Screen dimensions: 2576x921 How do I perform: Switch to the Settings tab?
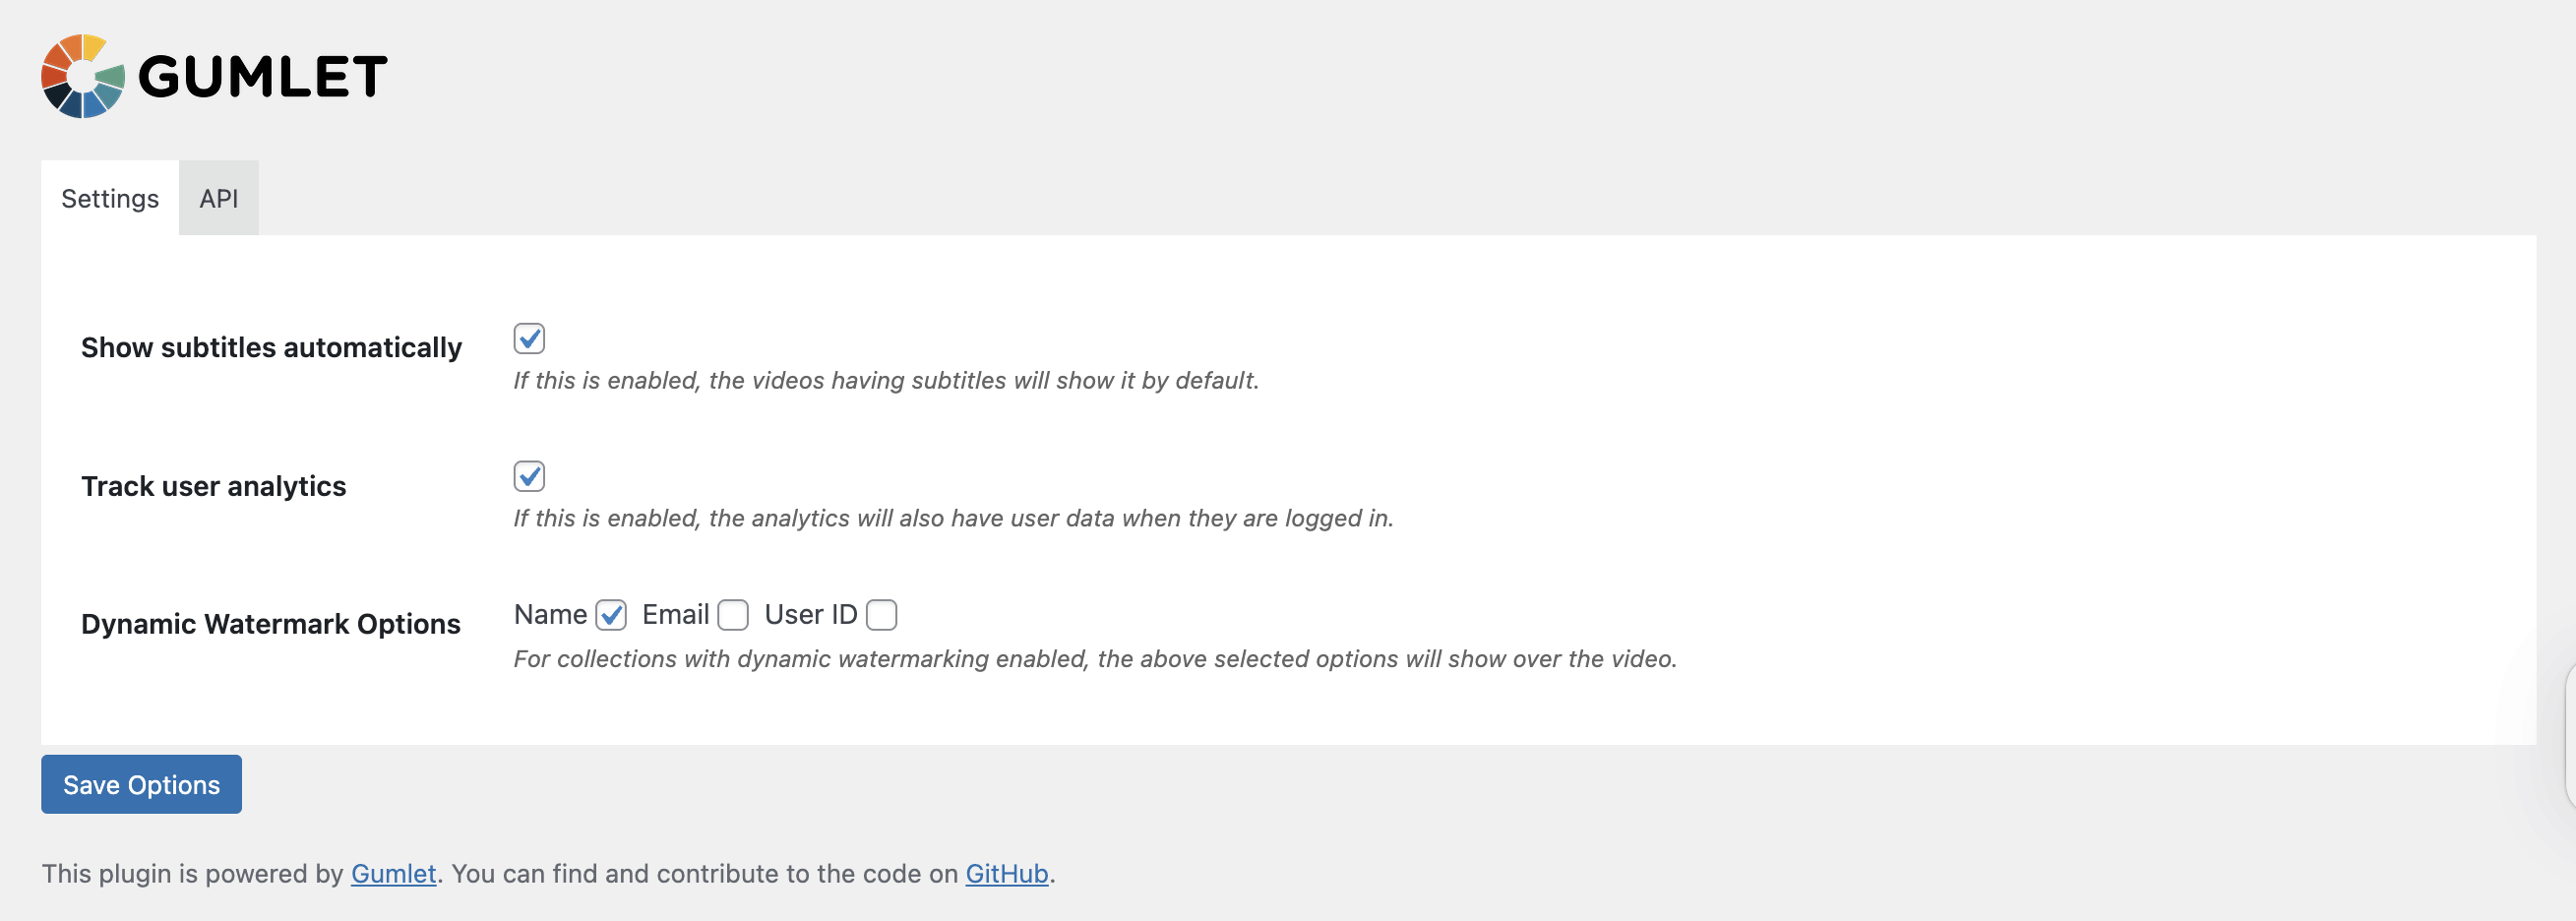pos(110,198)
